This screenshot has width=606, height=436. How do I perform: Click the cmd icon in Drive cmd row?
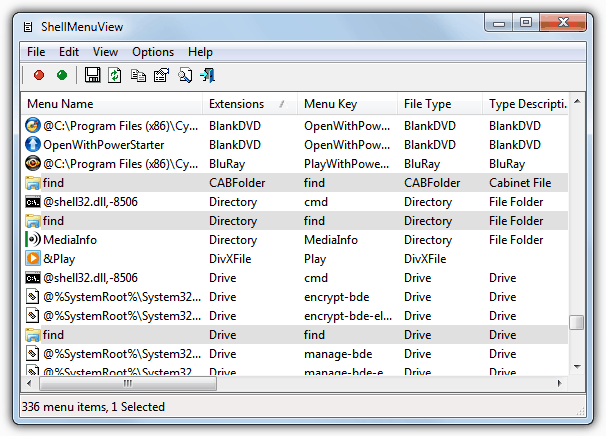[x=33, y=278]
